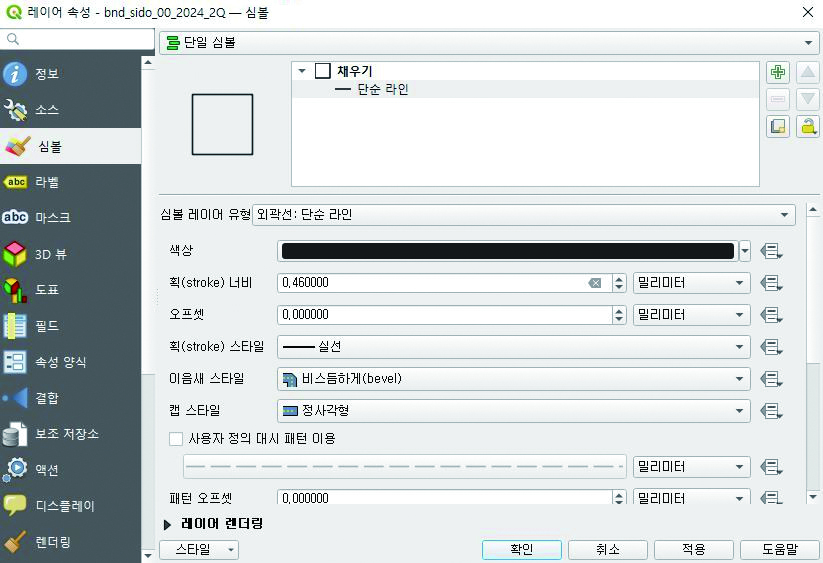Screen dimensions: 823x563
Task: Click the 확인 (OK) button
Action: click(521, 550)
